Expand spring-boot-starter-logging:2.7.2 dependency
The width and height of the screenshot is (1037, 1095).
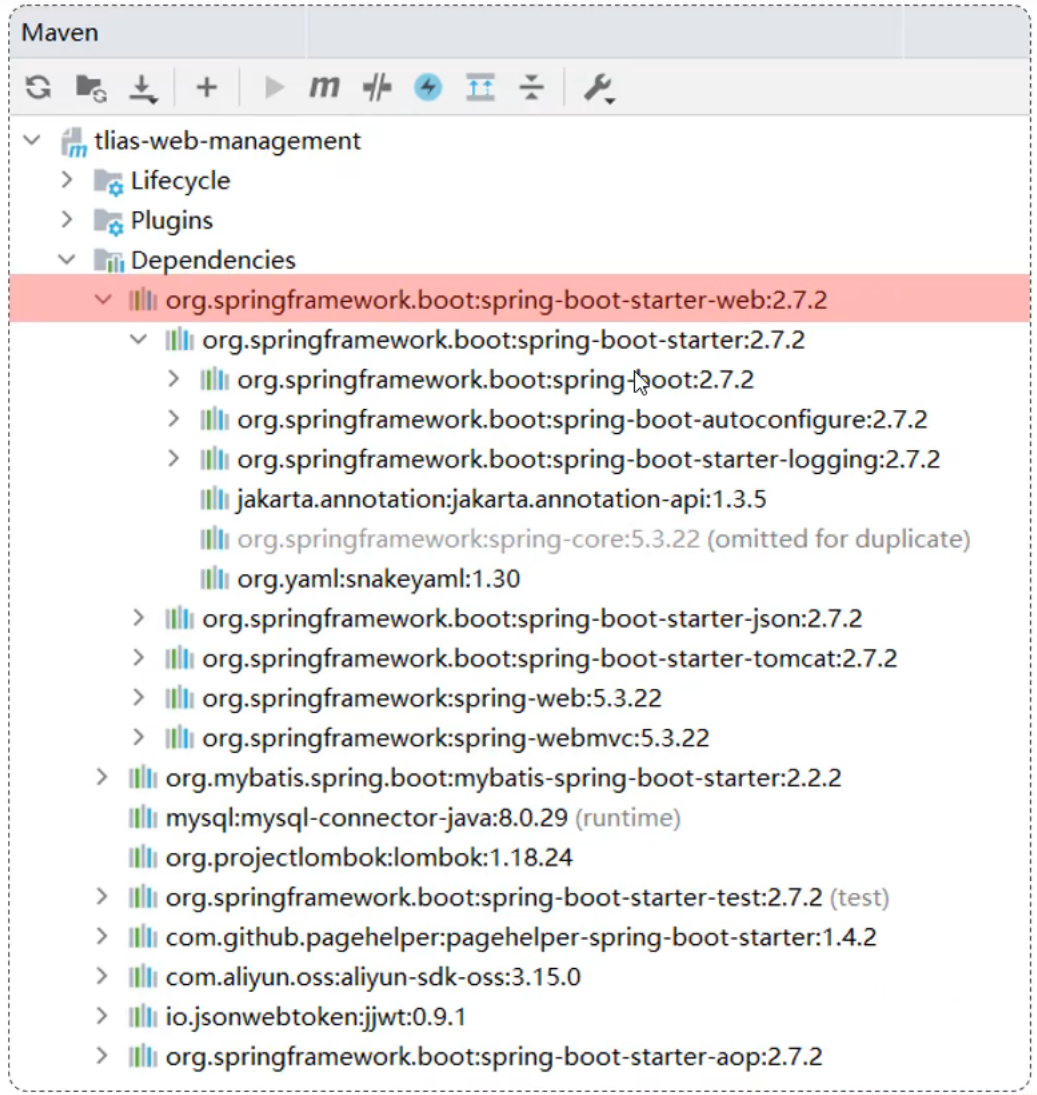(x=173, y=459)
